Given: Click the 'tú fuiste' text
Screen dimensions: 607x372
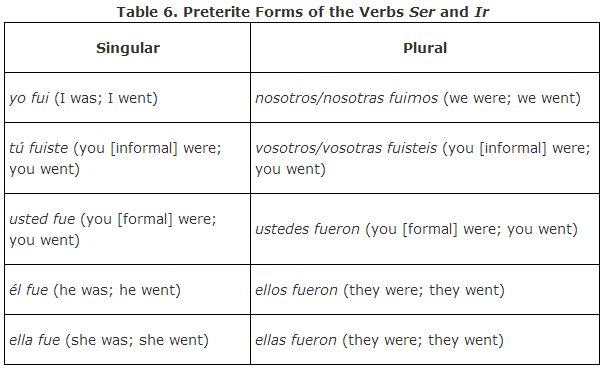Looking at the screenshot, I should 39,148.
